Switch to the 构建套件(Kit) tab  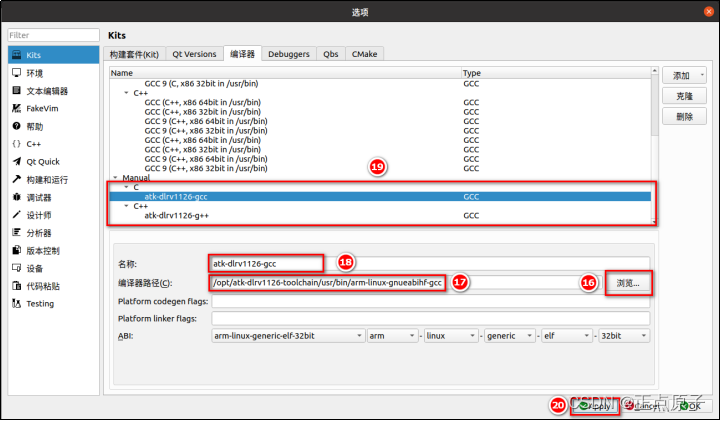pos(134,54)
